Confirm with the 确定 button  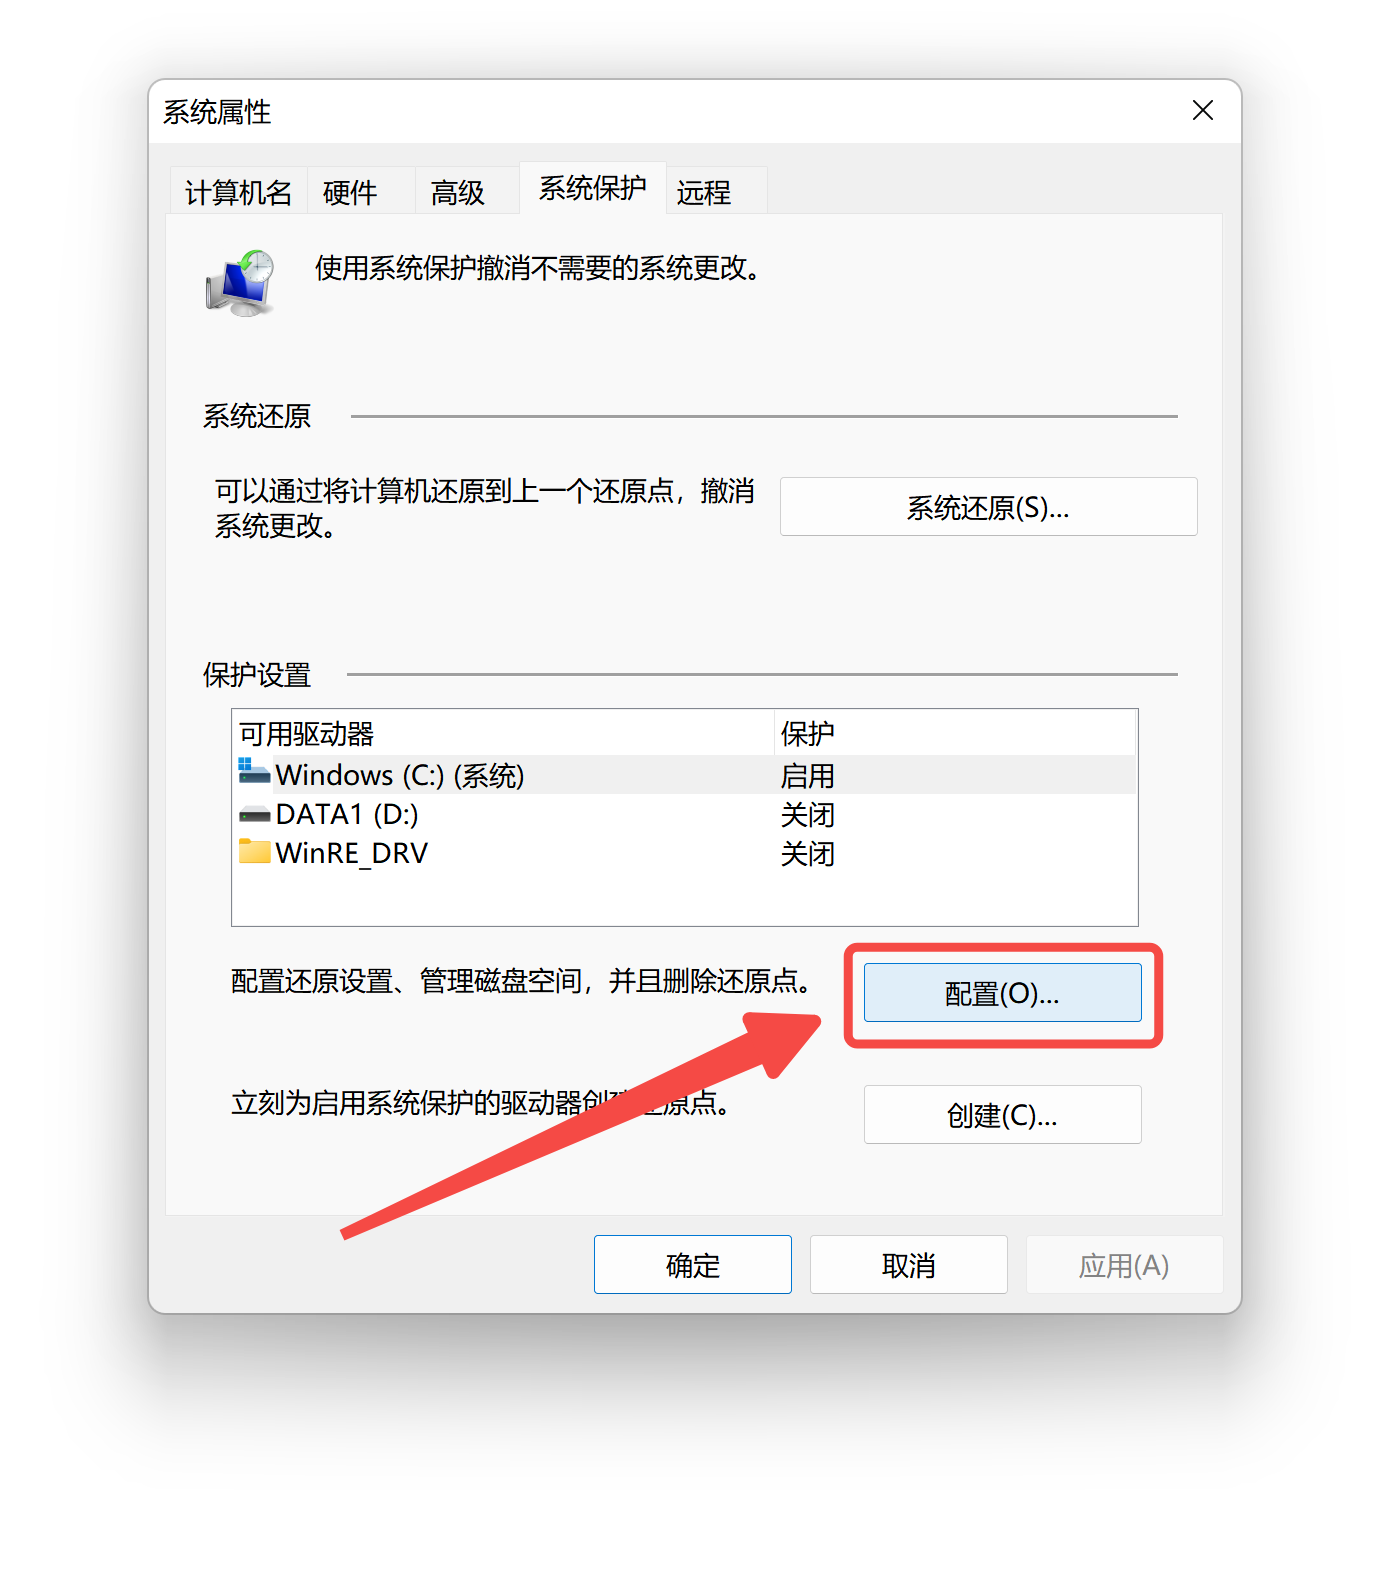click(693, 1264)
